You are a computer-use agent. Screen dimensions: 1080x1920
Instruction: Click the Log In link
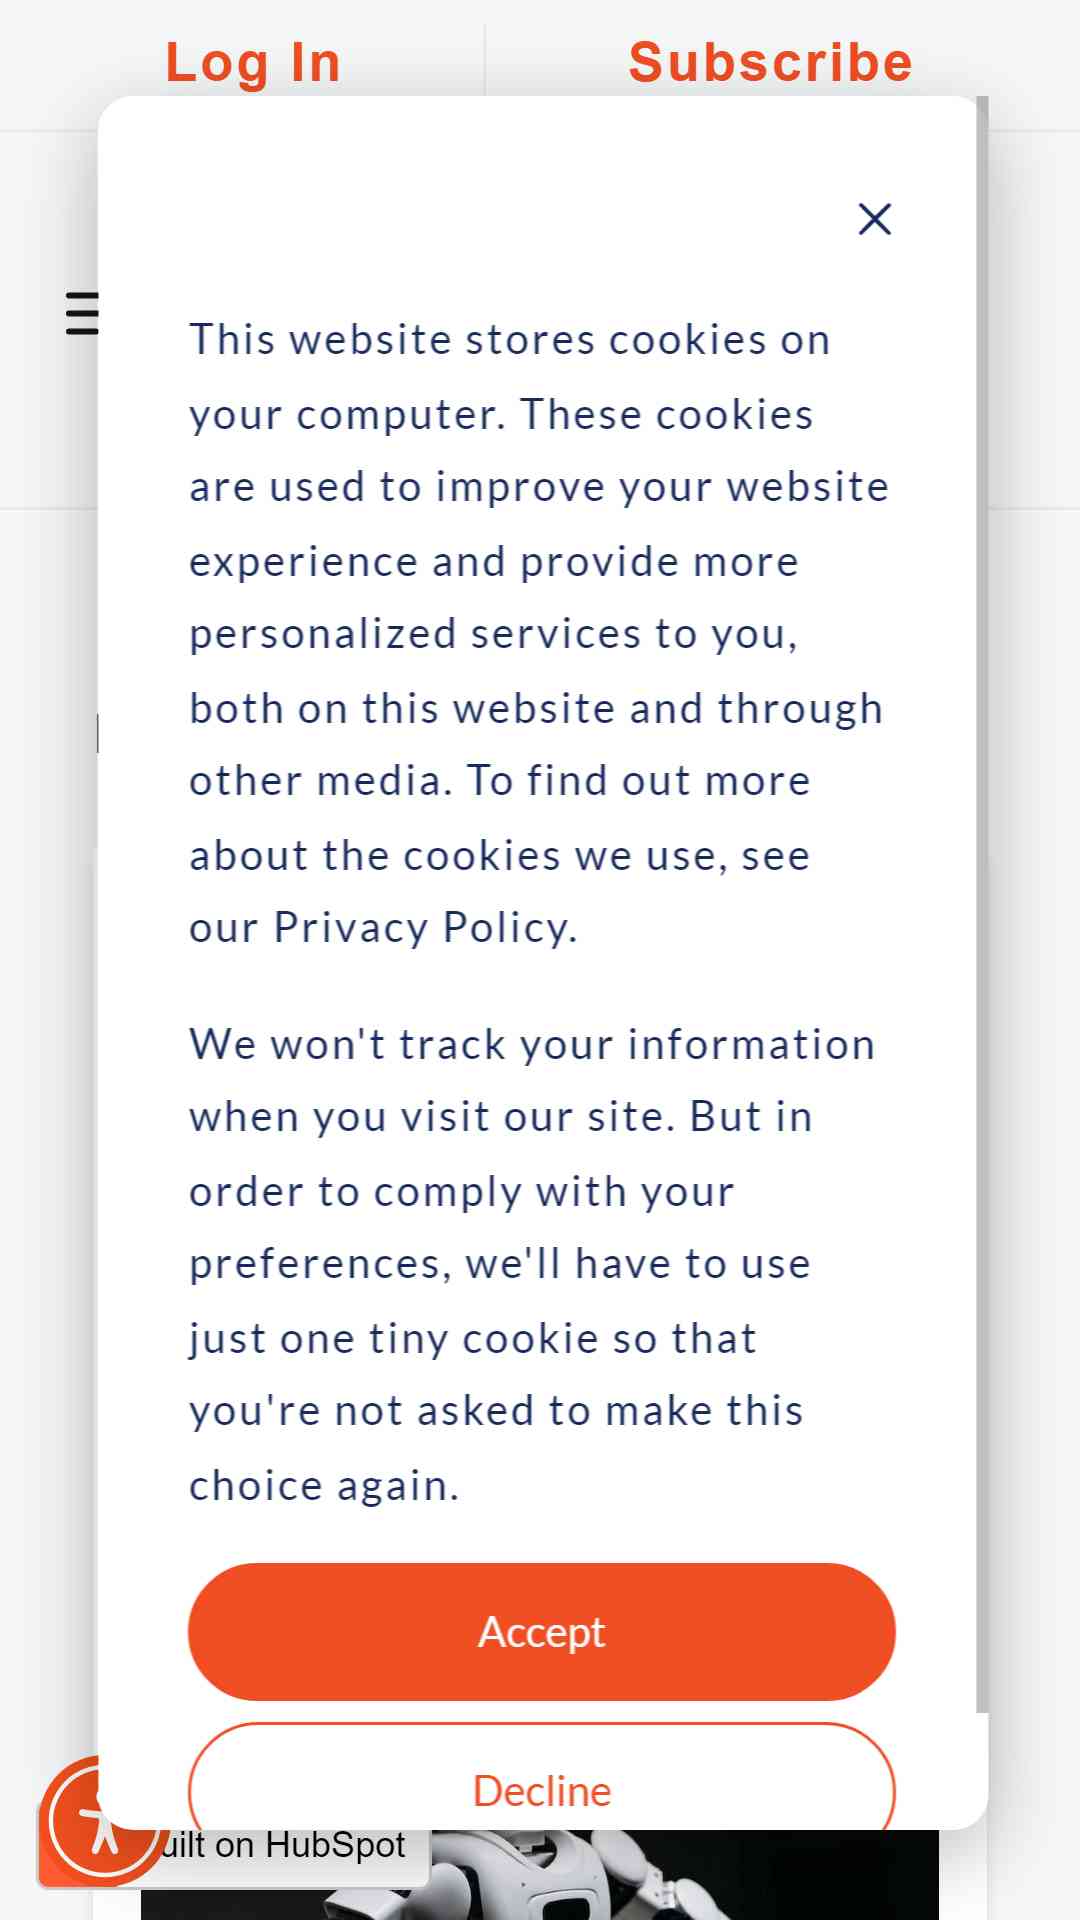coord(253,63)
